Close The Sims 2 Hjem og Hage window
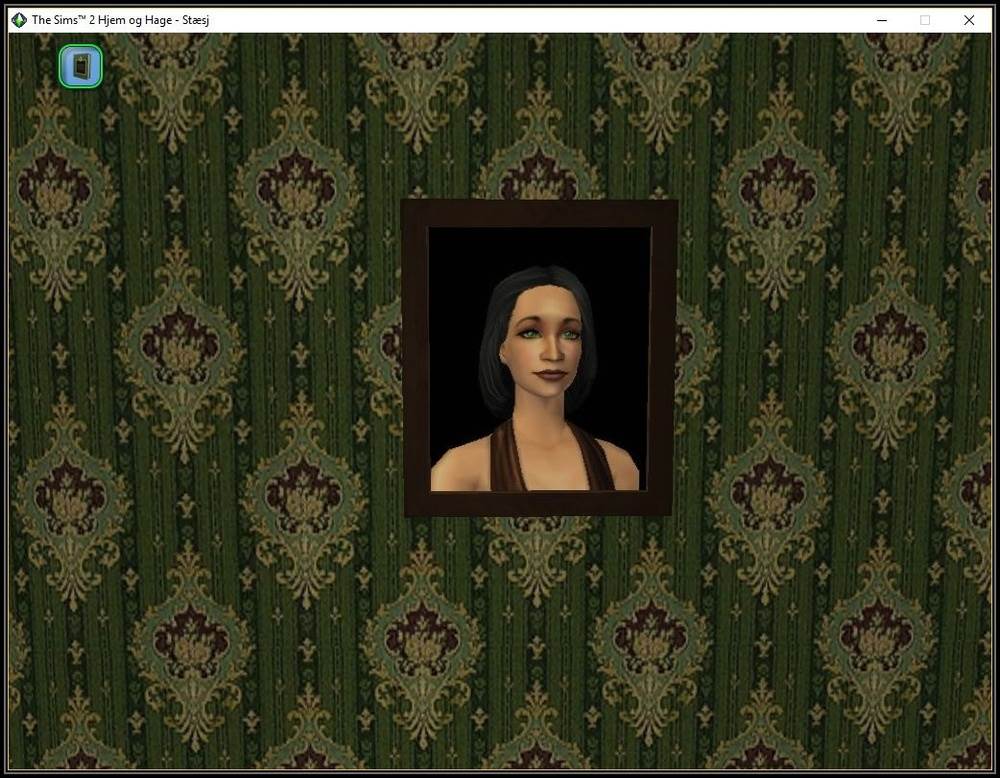The image size is (1000, 778). [969, 20]
